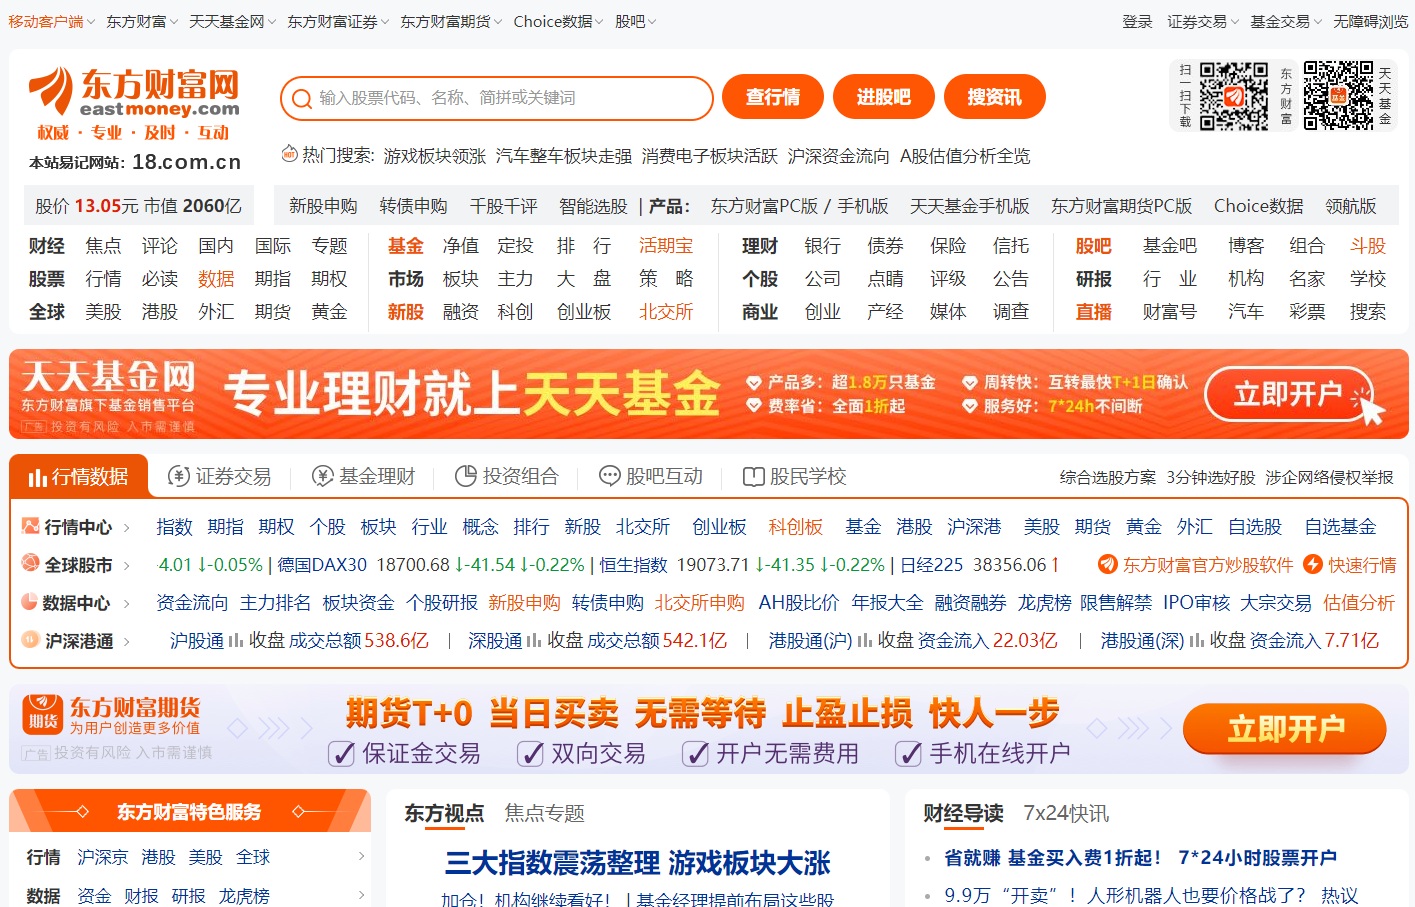This screenshot has width=1415, height=907.
Task: Expand the 天天基金网 top menu
Action: click(x=232, y=21)
